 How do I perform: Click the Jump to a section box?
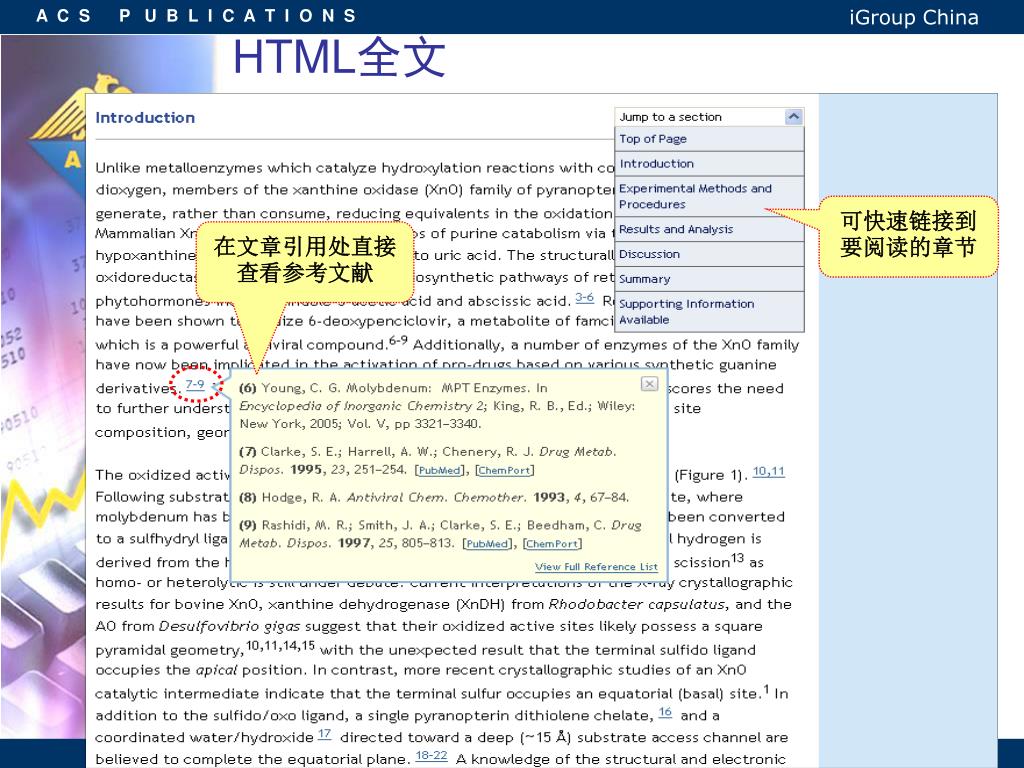709,117
